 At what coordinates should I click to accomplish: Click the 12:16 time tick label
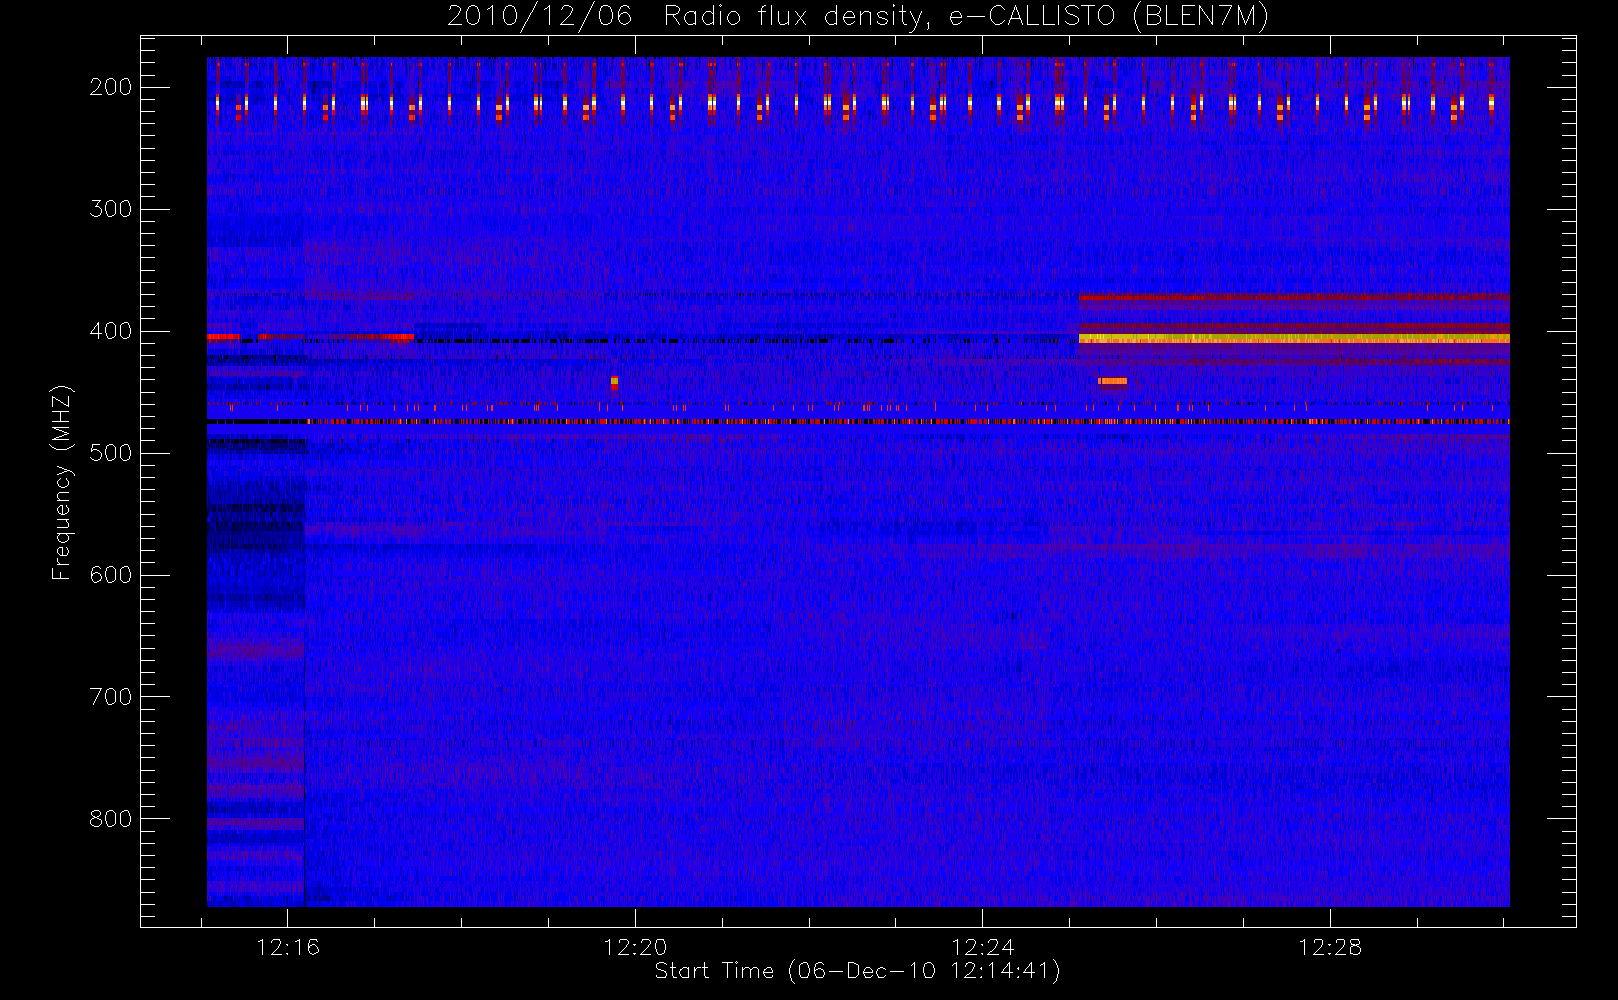(x=288, y=947)
